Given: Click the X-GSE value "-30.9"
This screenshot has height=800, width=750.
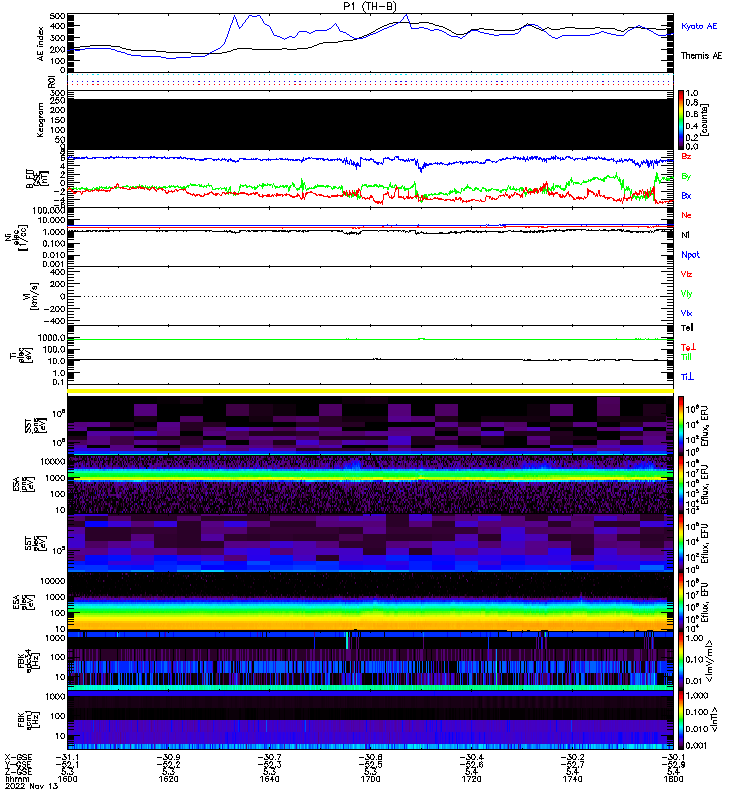Looking at the screenshot, I should click(168, 757).
